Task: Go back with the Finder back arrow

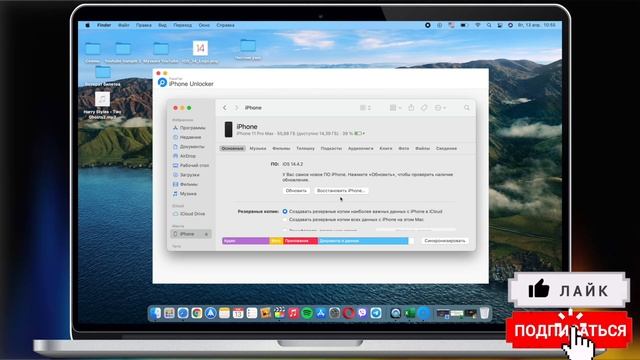Action: (x=224, y=108)
